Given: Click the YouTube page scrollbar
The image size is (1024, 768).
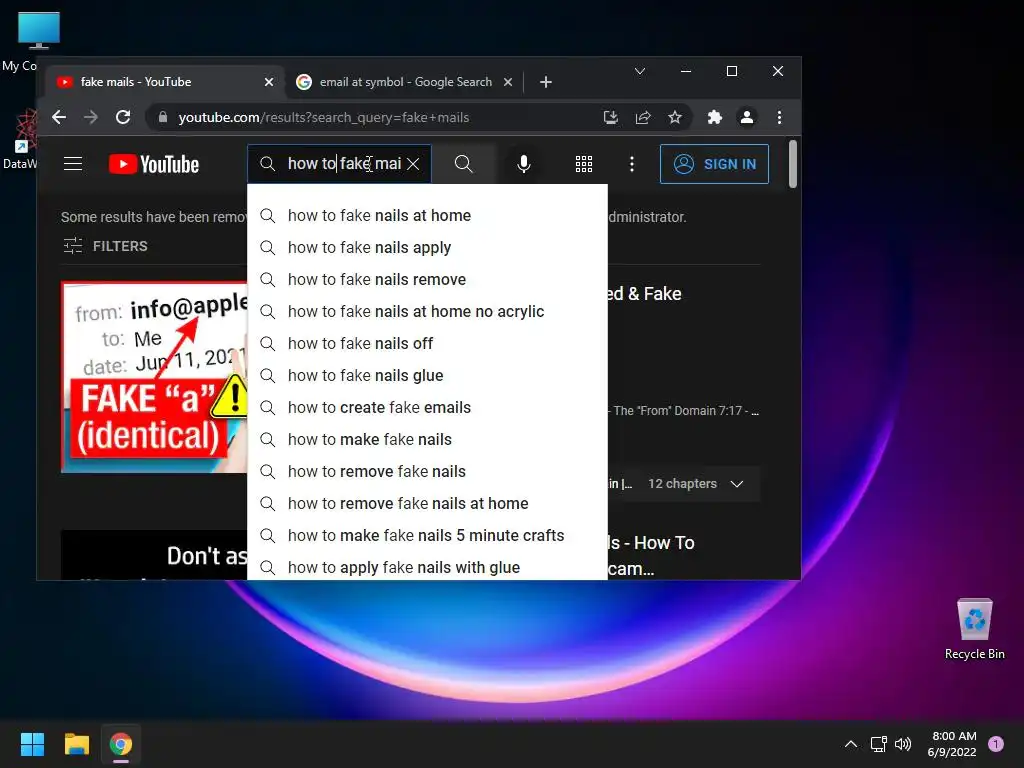Looking at the screenshot, I should coord(793,164).
